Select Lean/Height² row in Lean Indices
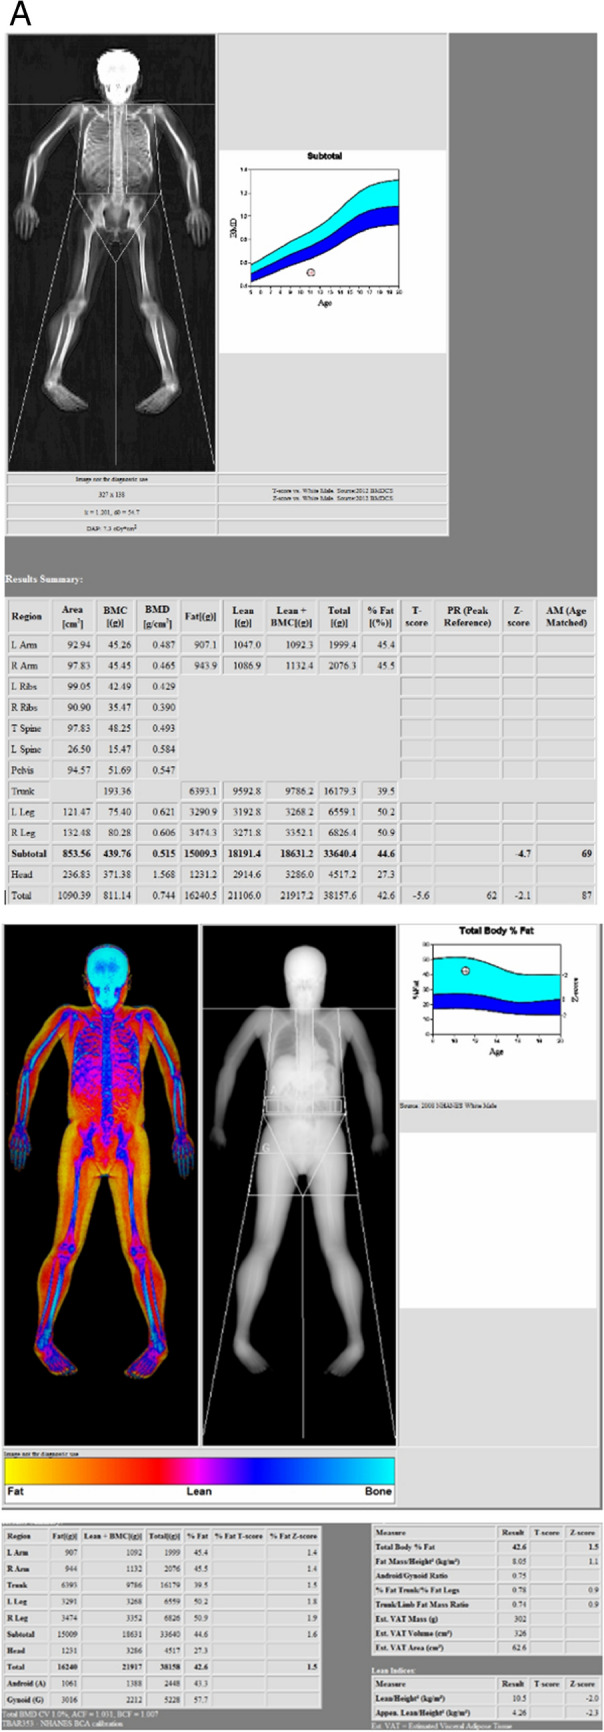The image size is (604, 1732). pyautogui.click(x=487, y=1684)
